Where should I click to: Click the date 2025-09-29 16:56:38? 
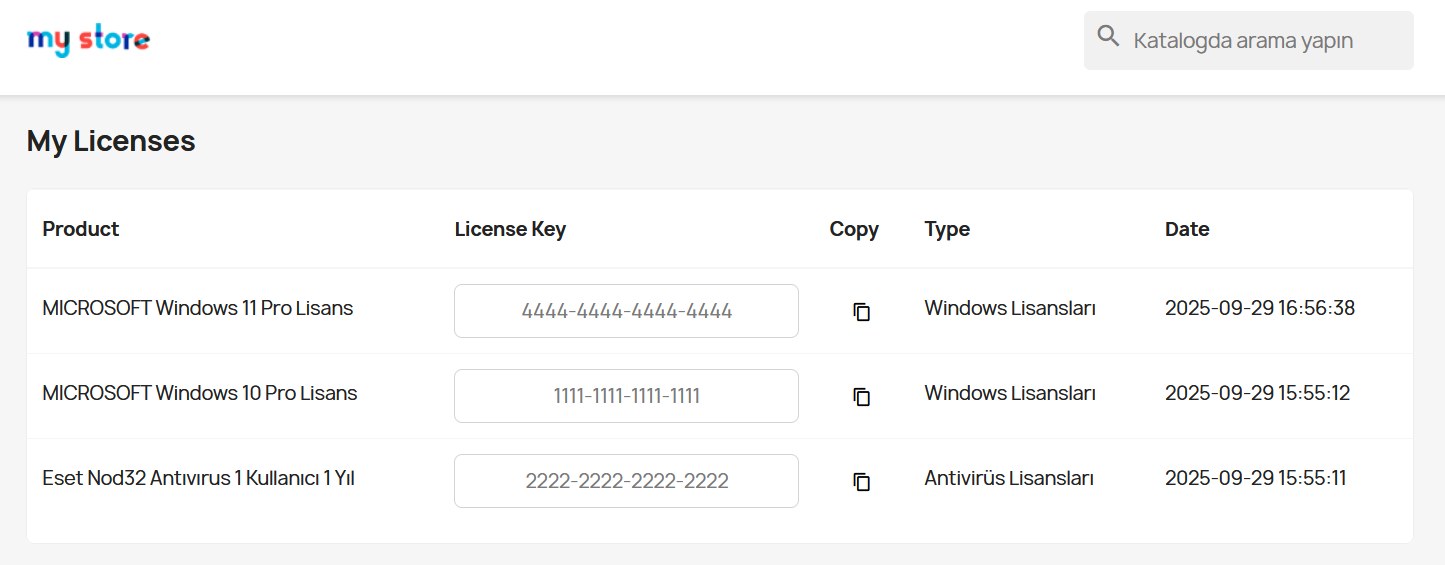click(1259, 308)
